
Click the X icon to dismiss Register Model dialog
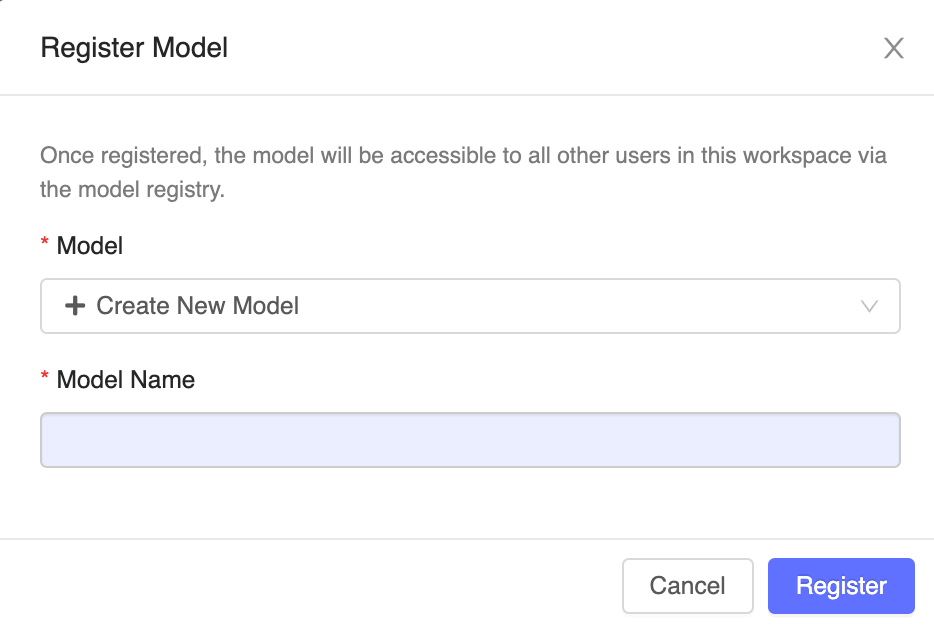point(893,48)
